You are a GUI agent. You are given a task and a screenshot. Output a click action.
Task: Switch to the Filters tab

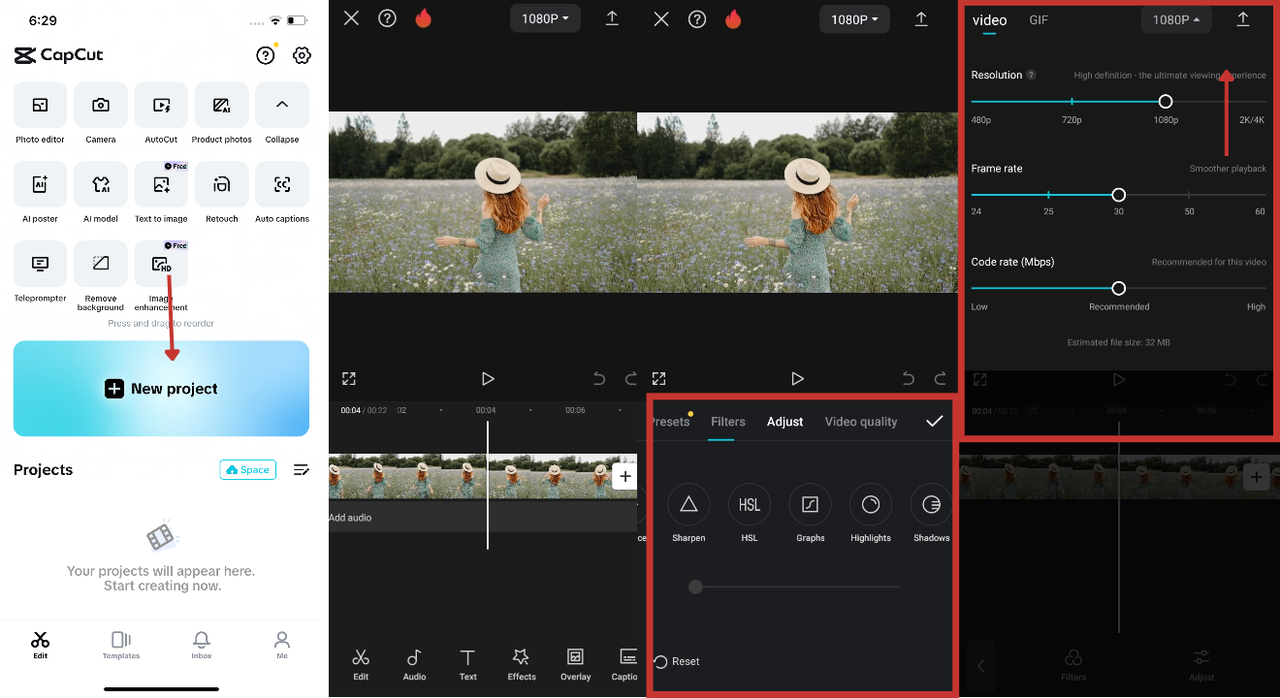[x=728, y=422]
